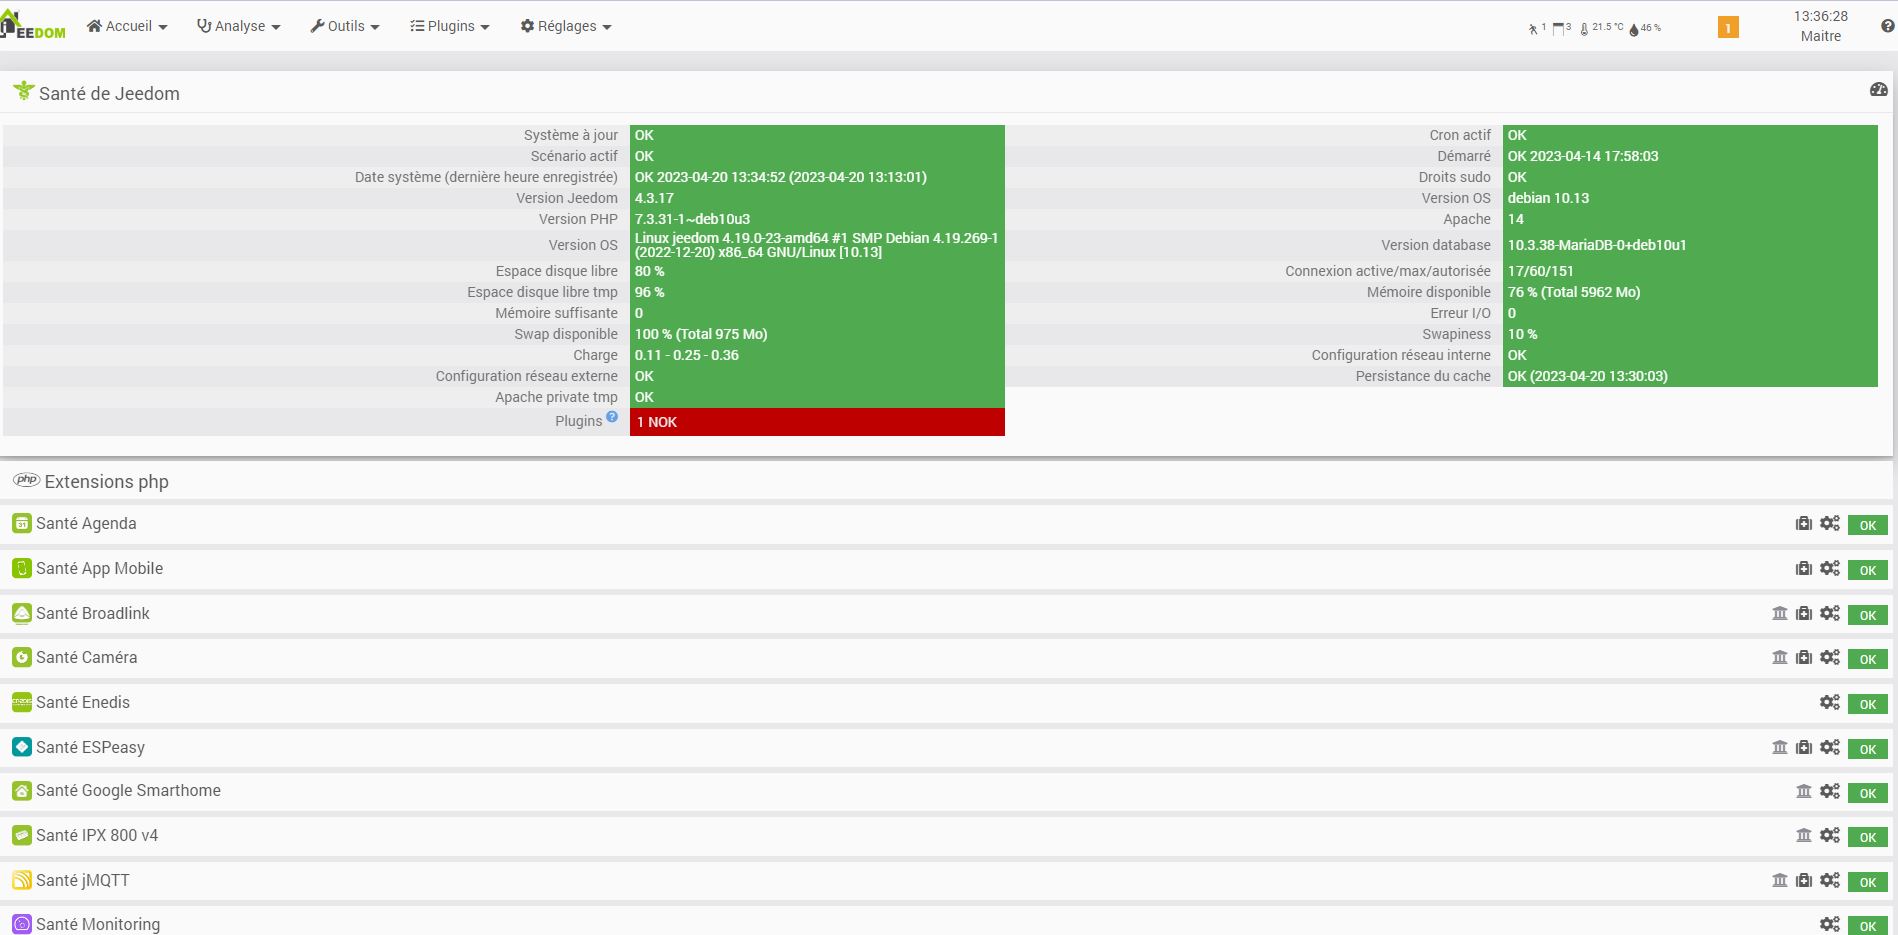Screen dimensions: 1898x935
Task: Open Caméra plugin configuration gears
Action: [x=1830, y=657]
